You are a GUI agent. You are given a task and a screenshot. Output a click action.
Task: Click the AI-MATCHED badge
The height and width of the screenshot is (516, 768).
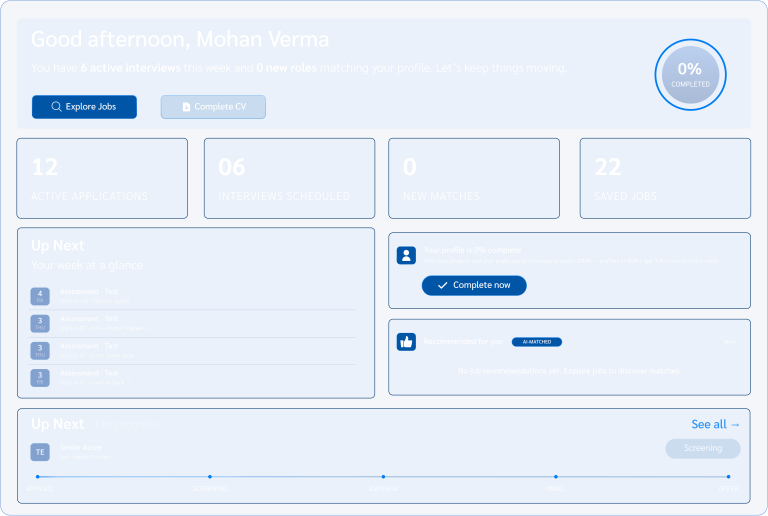(x=537, y=342)
